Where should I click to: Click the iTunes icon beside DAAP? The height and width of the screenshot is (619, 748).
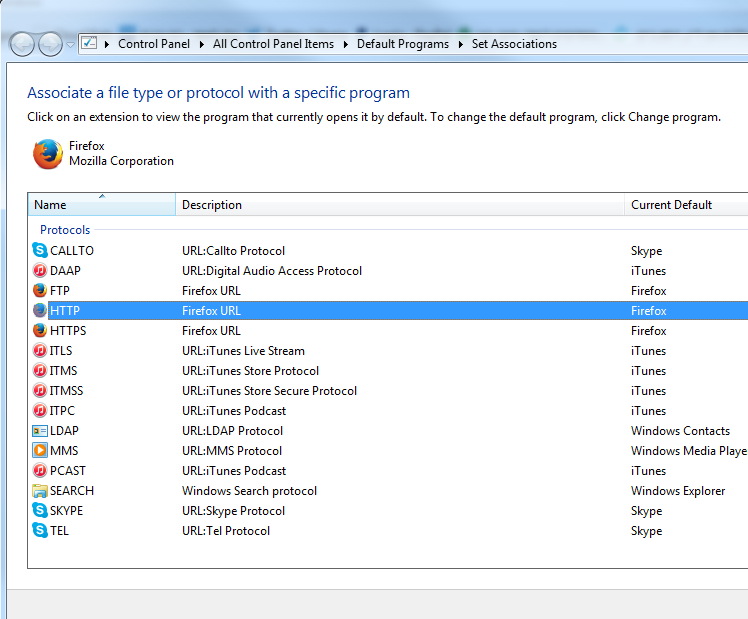(x=40, y=270)
